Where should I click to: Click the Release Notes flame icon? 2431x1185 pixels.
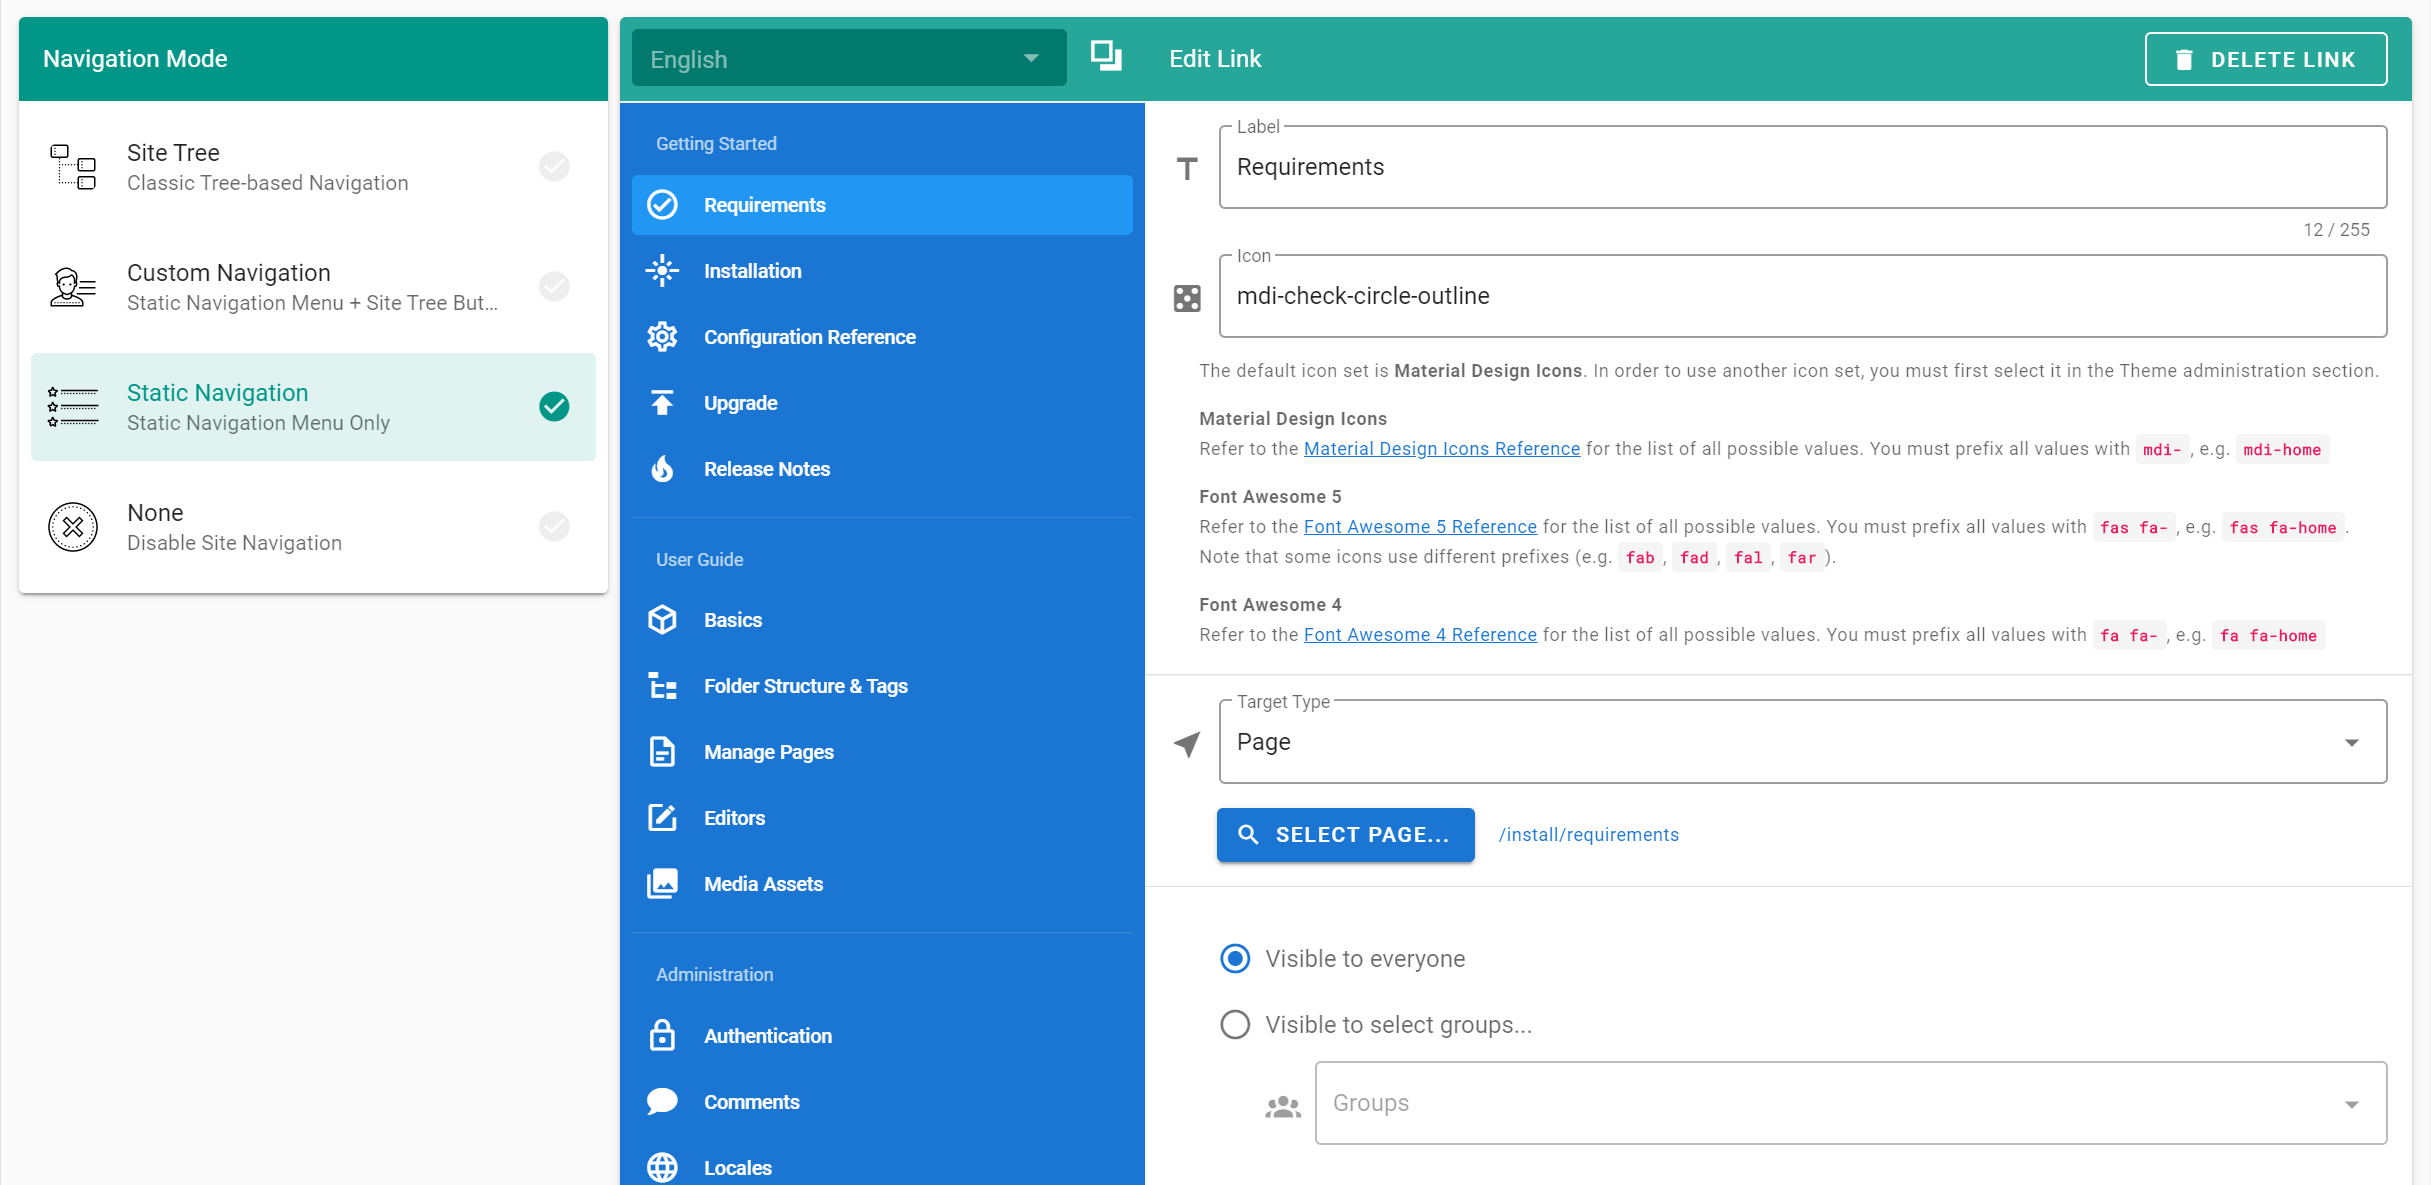[x=664, y=468]
